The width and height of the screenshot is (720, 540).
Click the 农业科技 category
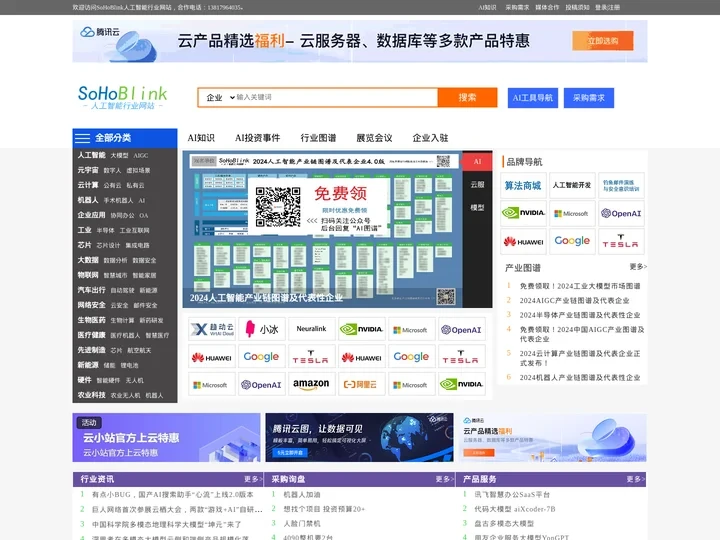pyautogui.click(x=91, y=395)
